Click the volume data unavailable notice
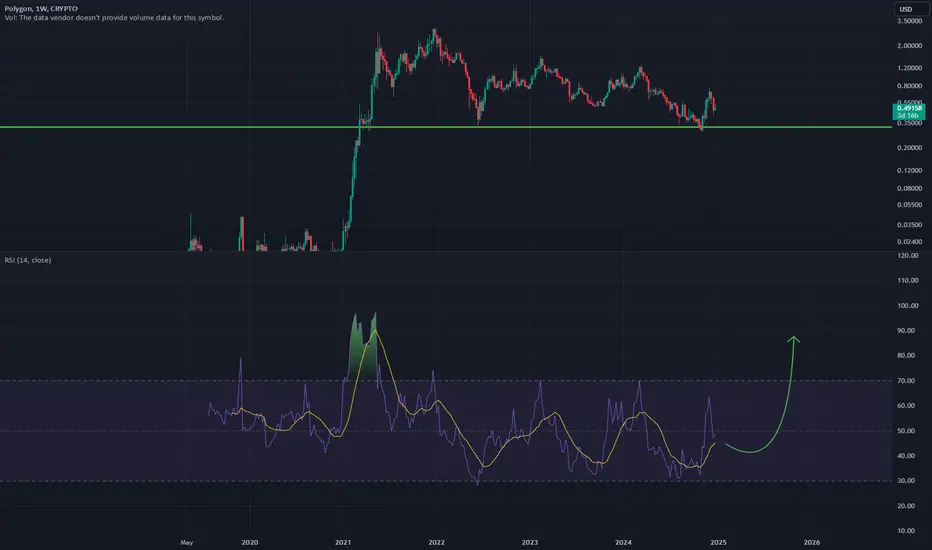The image size is (932, 550). (x=114, y=18)
